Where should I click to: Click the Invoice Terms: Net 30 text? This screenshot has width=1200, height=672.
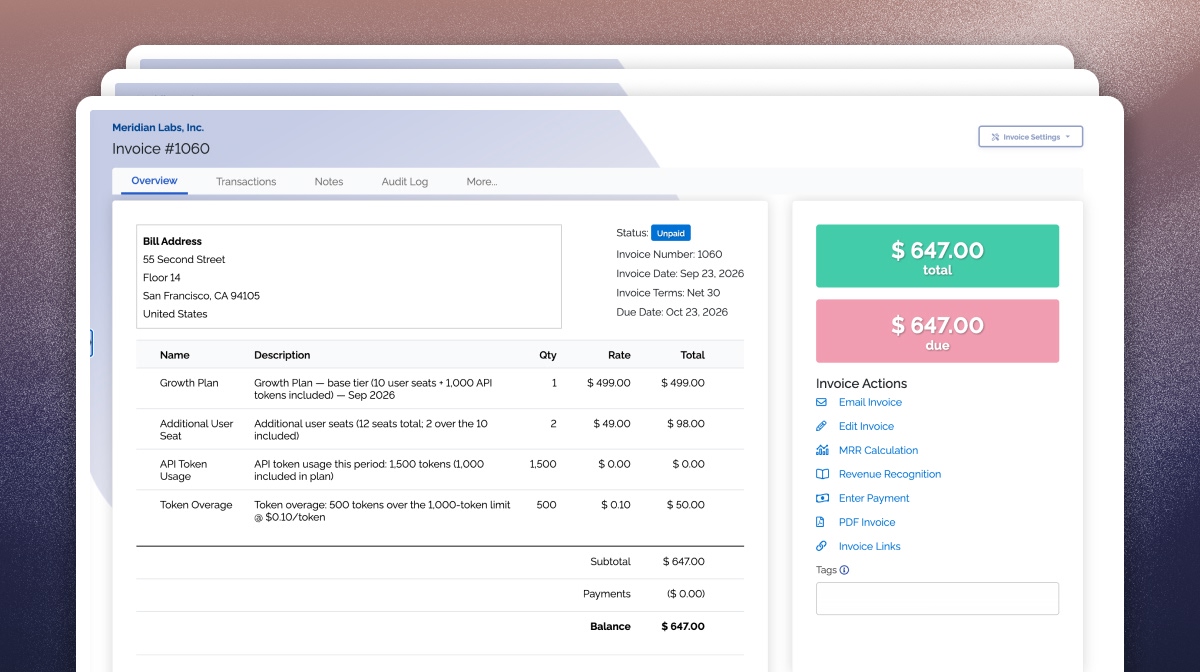668,293
